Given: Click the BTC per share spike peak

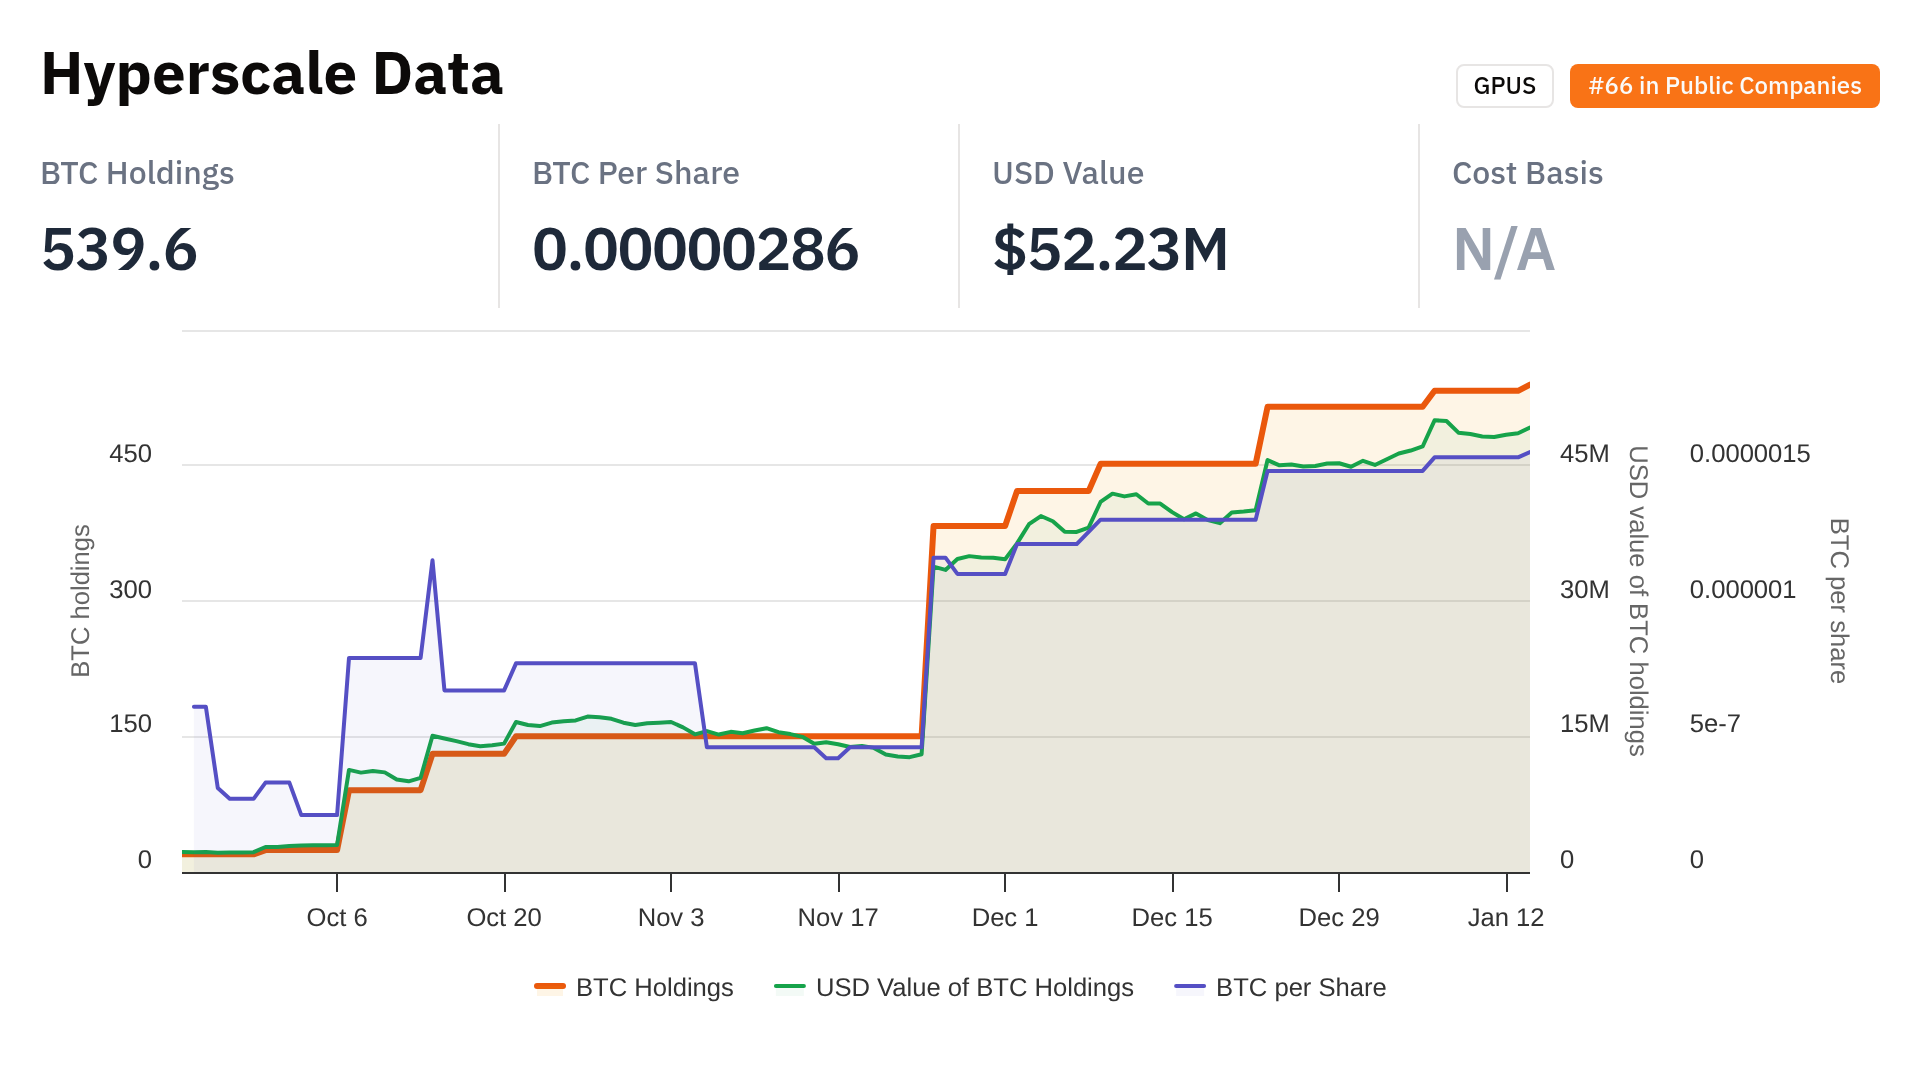Looking at the screenshot, I should [432, 561].
